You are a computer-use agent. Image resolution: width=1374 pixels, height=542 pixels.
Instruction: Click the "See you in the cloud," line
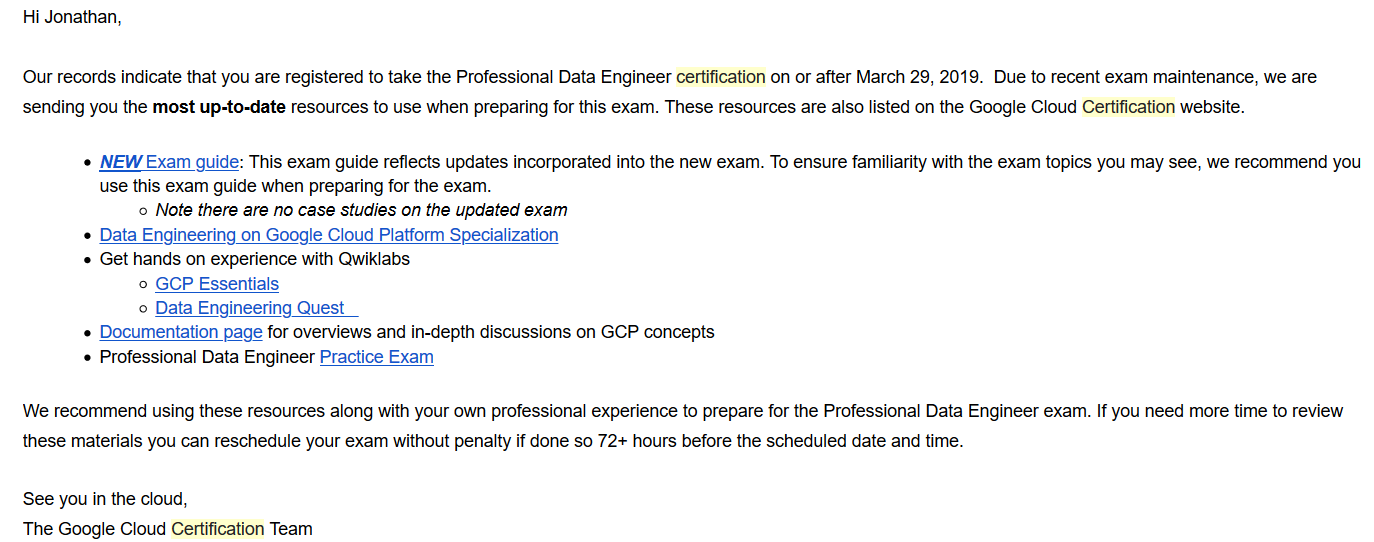click(105, 499)
